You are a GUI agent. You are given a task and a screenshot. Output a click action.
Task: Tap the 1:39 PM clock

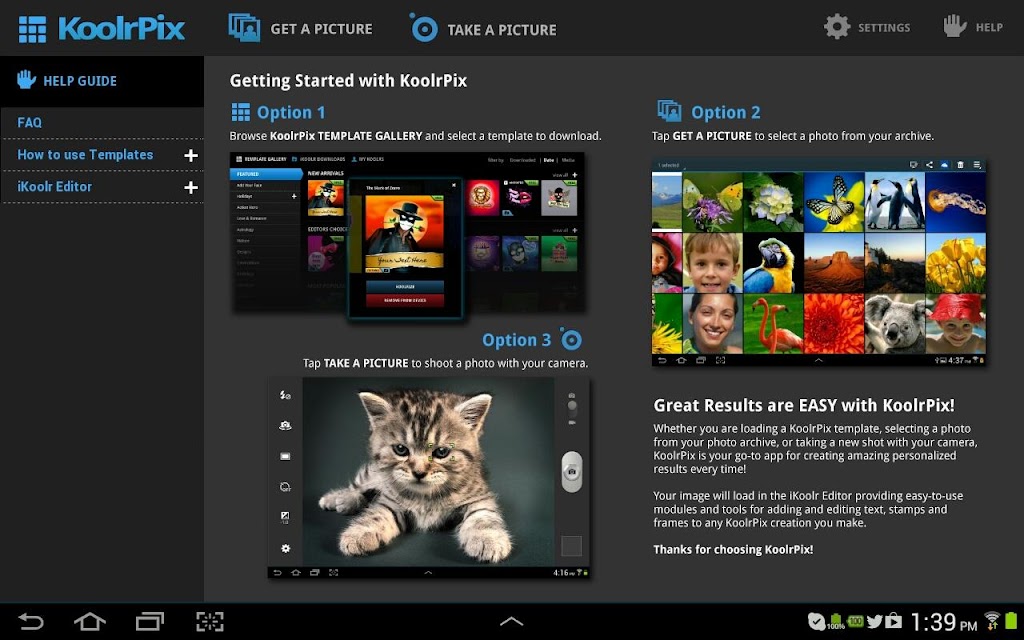(x=944, y=622)
